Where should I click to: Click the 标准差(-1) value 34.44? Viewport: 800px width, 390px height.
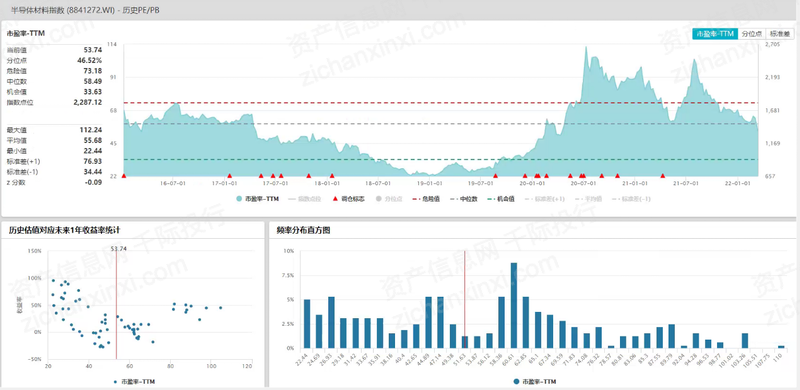pyautogui.click(x=93, y=172)
